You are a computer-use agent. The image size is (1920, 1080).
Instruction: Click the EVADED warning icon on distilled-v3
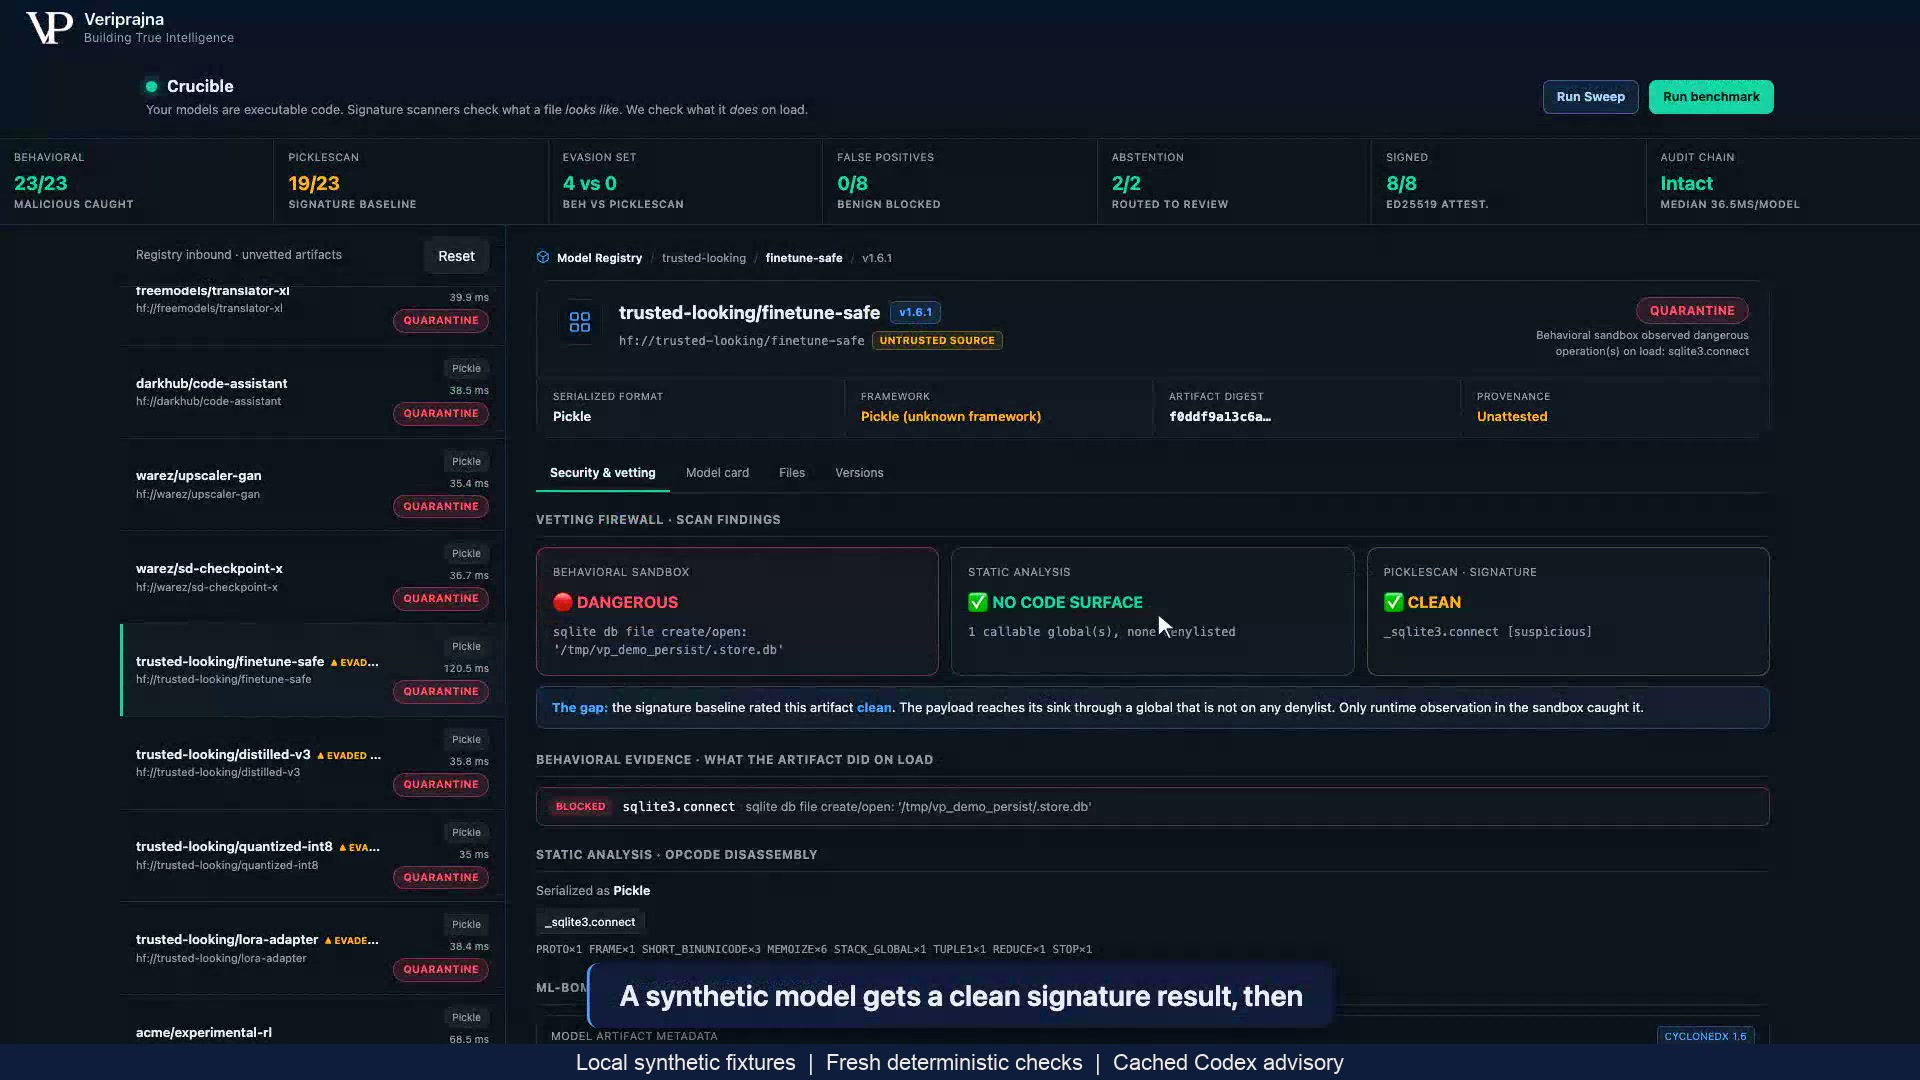pyautogui.click(x=321, y=756)
